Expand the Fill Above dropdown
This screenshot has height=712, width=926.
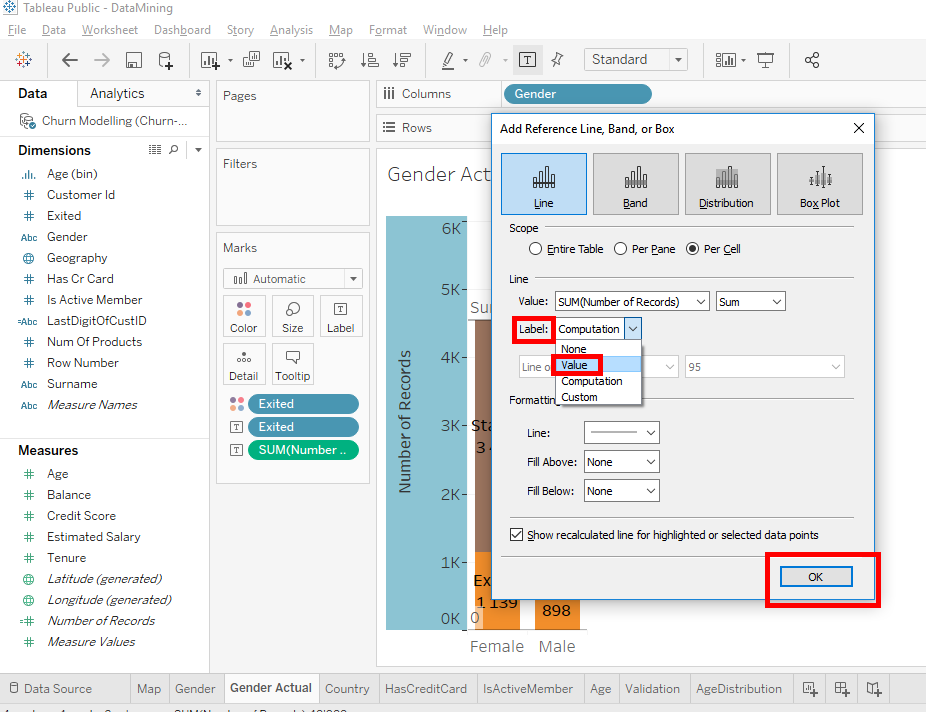point(622,462)
